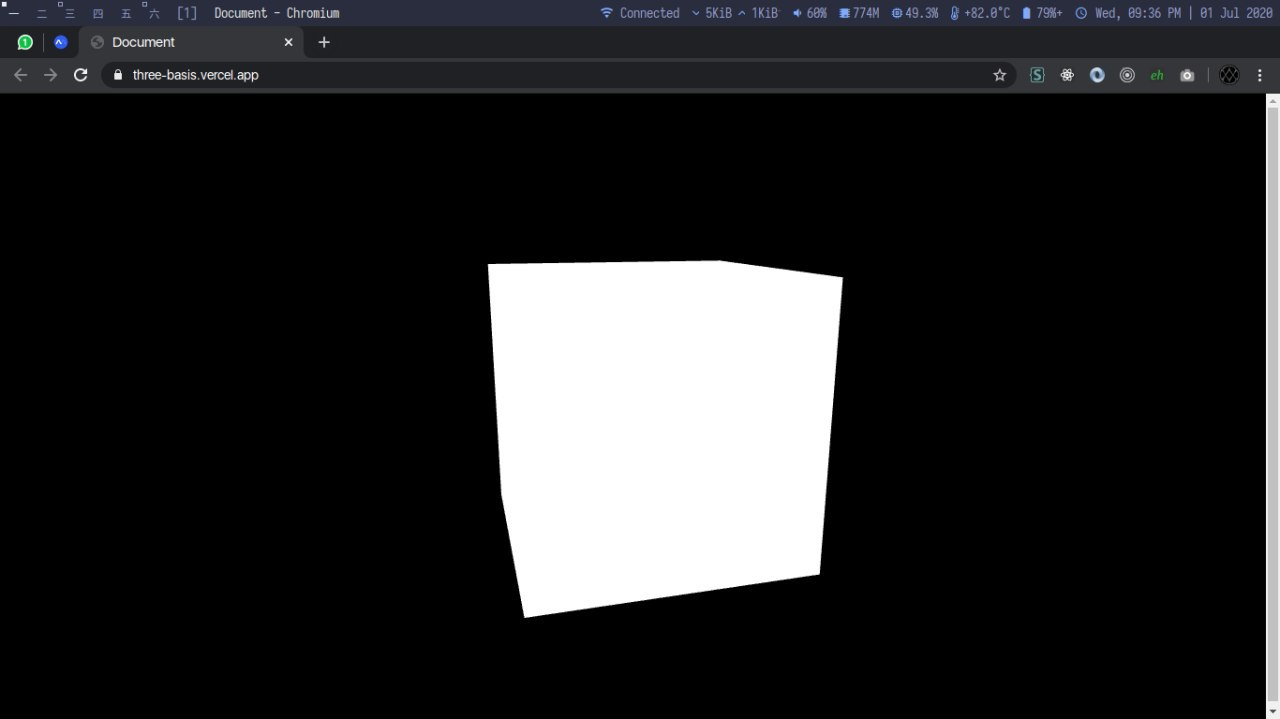Click the WiFi Connected status indicator
The image size is (1280, 719).
pos(640,13)
